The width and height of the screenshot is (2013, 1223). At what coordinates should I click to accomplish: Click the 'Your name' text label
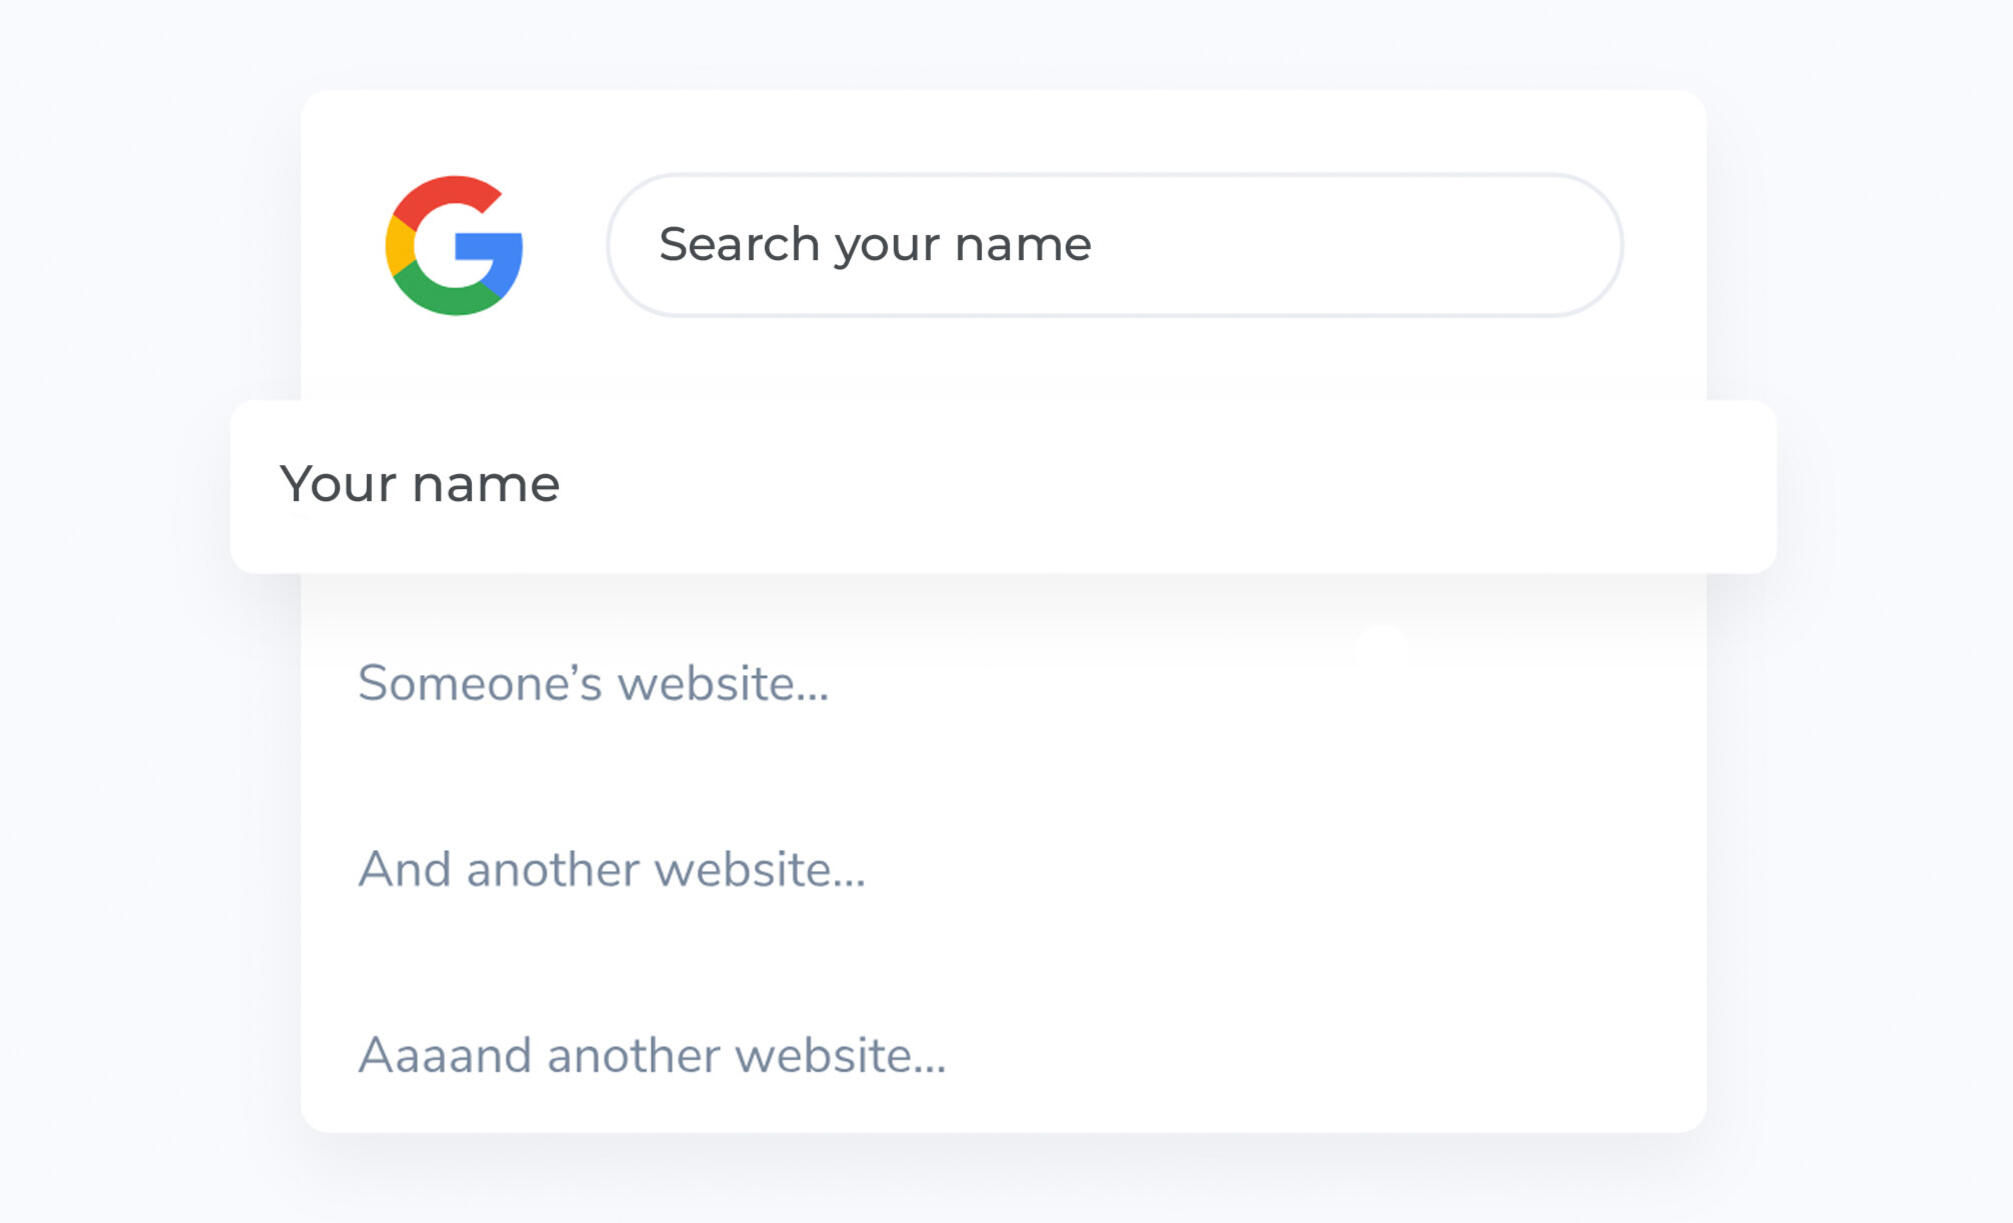pyautogui.click(x=419, y=485)
